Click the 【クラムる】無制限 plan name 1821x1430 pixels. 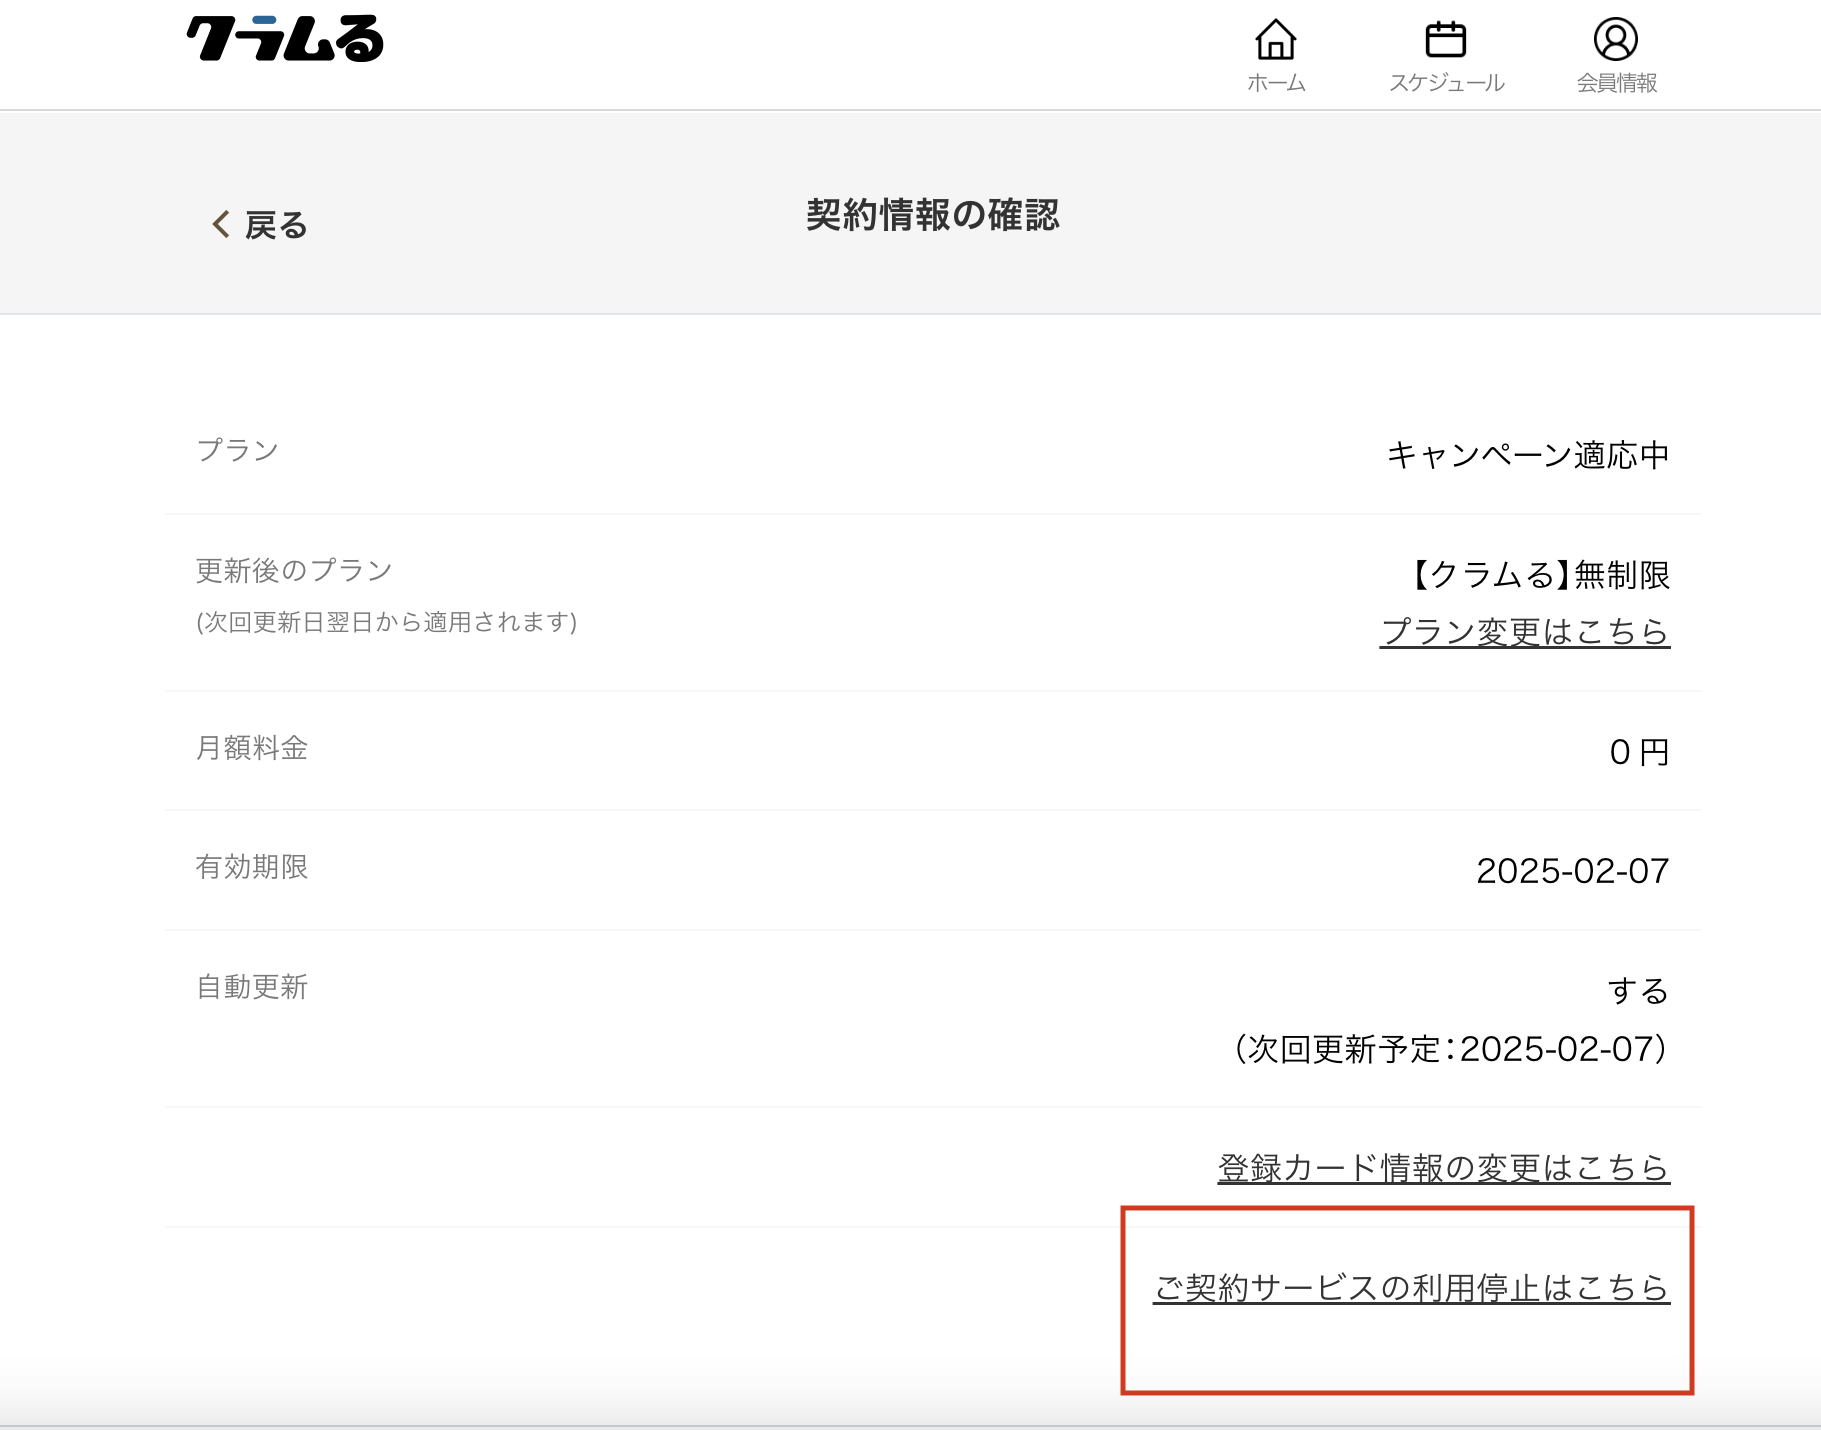tap(1539, 575)
